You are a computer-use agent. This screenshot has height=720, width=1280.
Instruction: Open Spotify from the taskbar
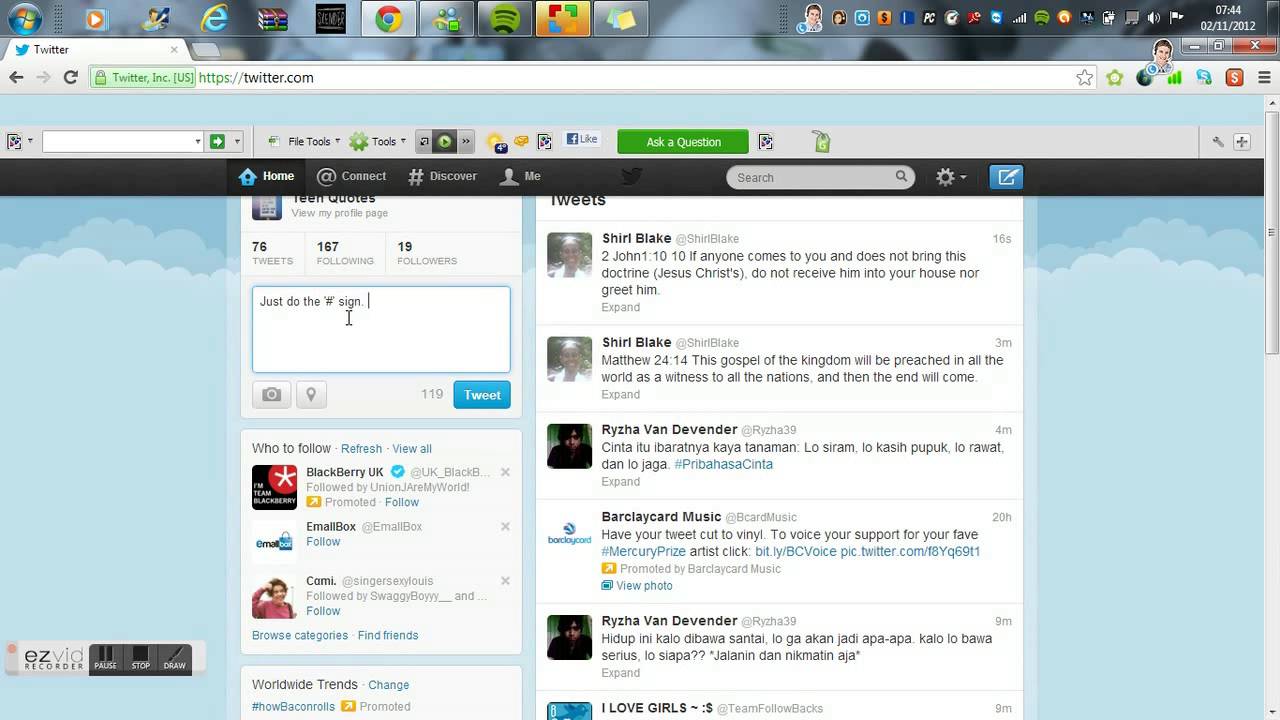[506, 19]
